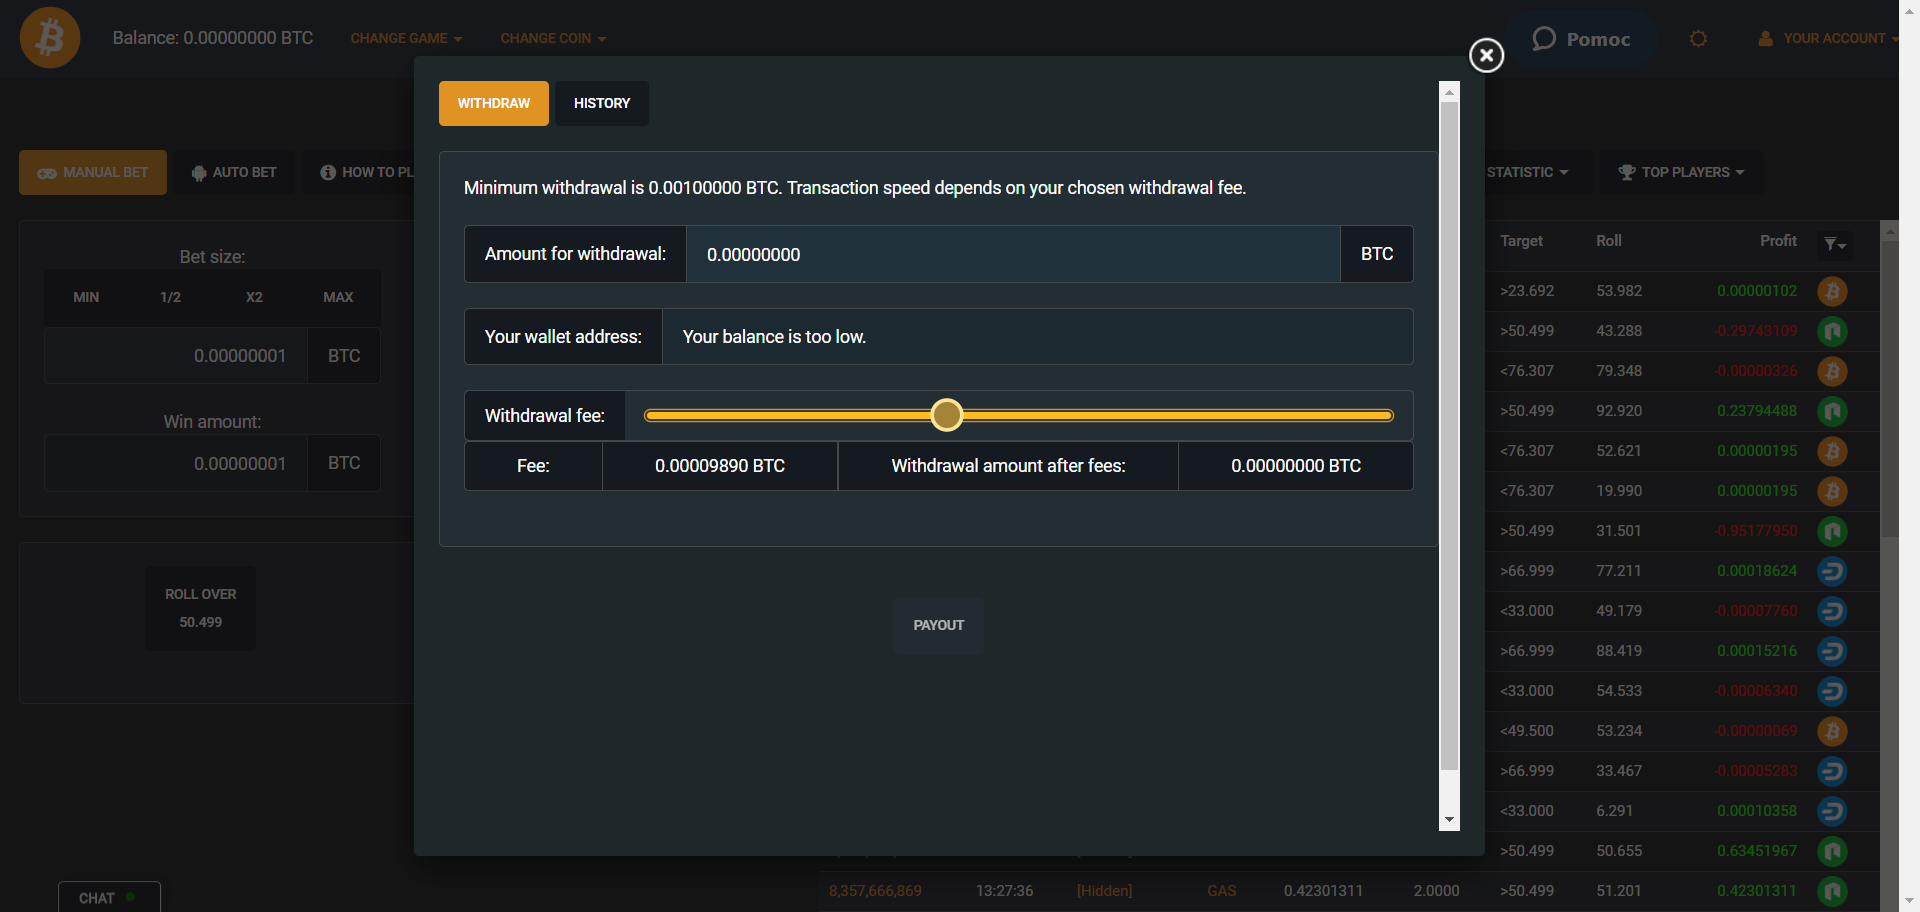Screen dimensions: 1920x912
Task: Click the win amount input field
Action: 175,463
